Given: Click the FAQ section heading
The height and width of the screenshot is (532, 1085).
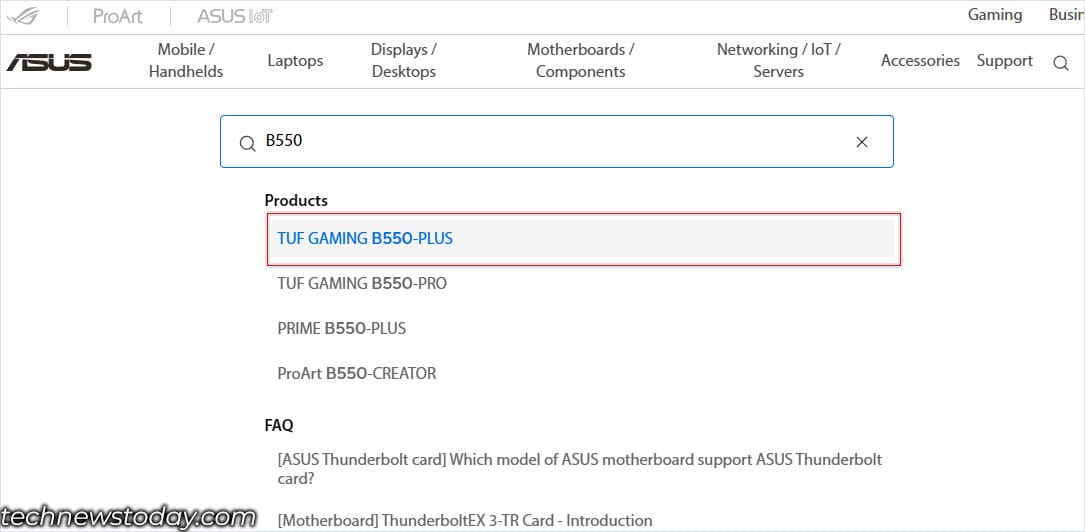Looking at the screenshot, I should (279, 425).
